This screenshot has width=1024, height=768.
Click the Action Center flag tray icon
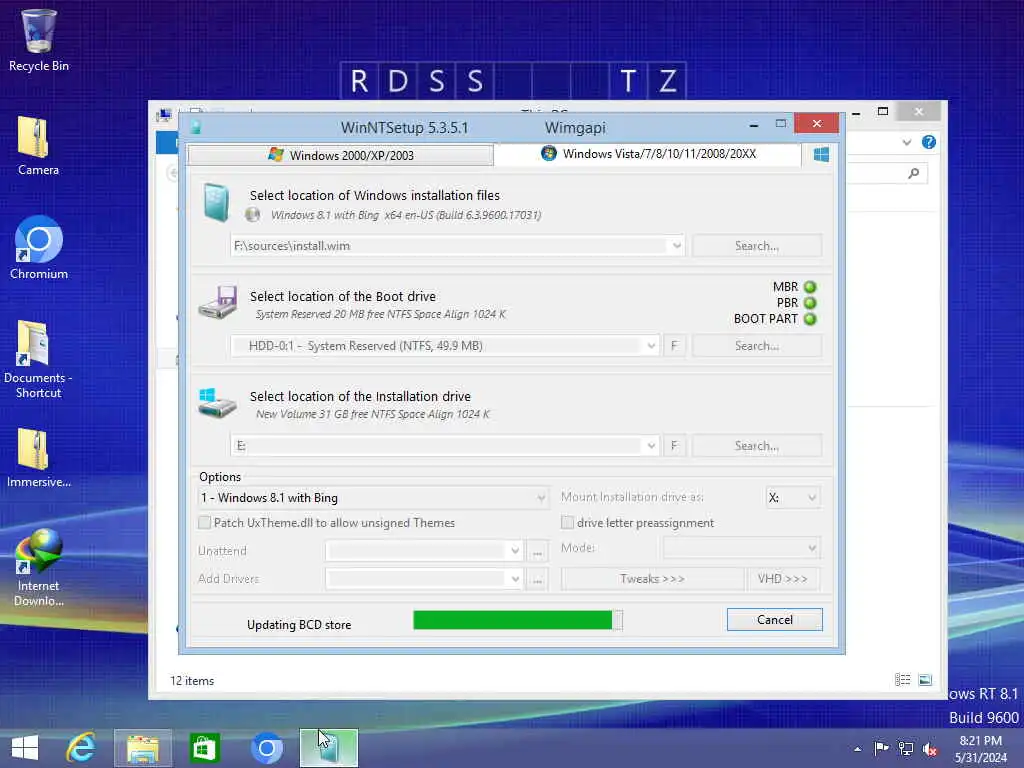coord(881,748)
